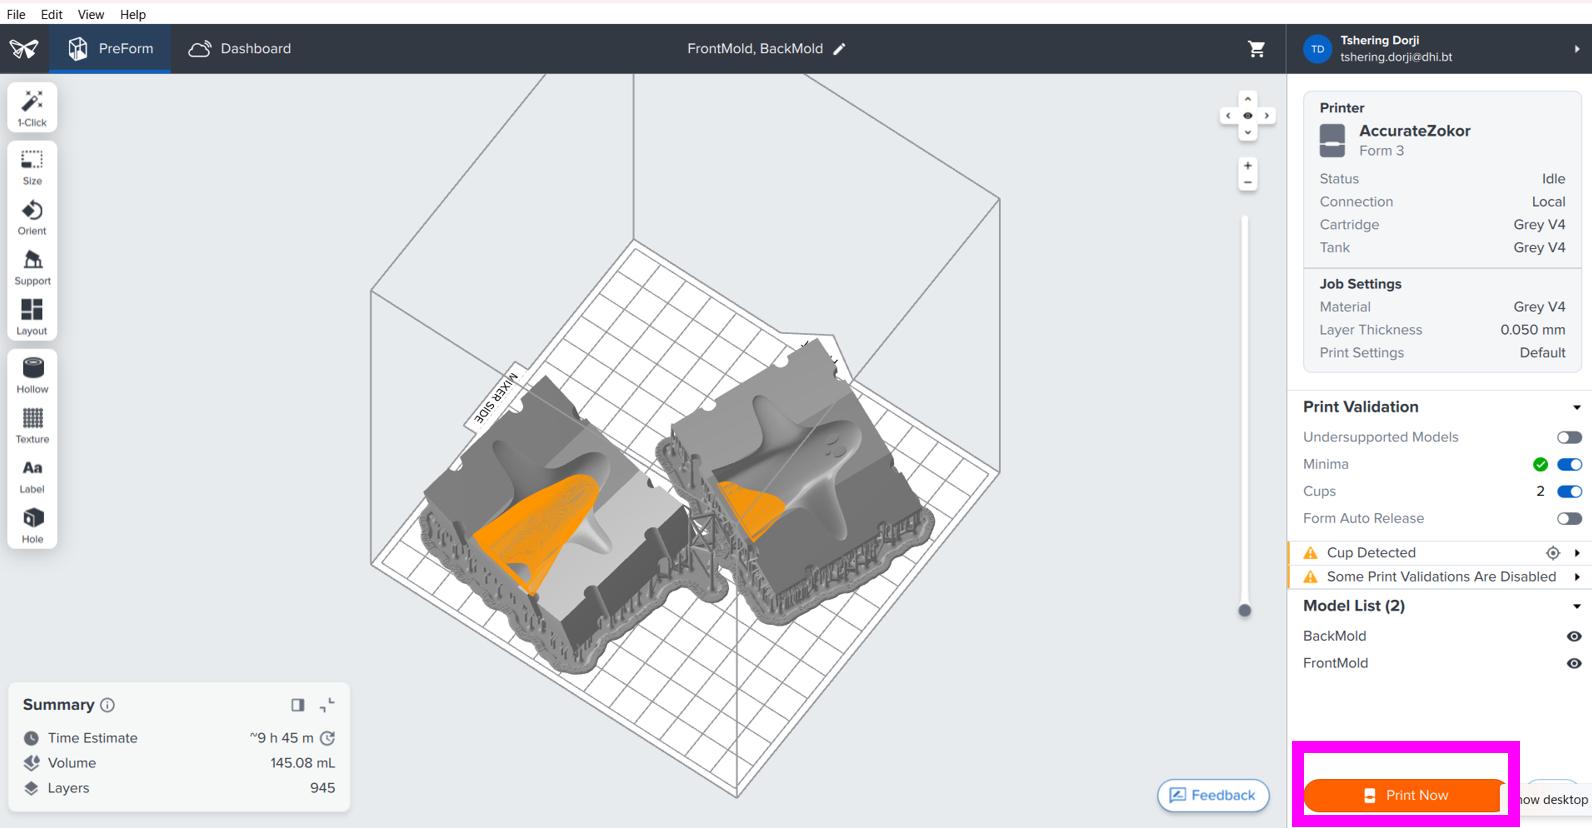The image size is (1592, 828).
Task: Disable the Cups validation toggle
Action: (1569, 491)
